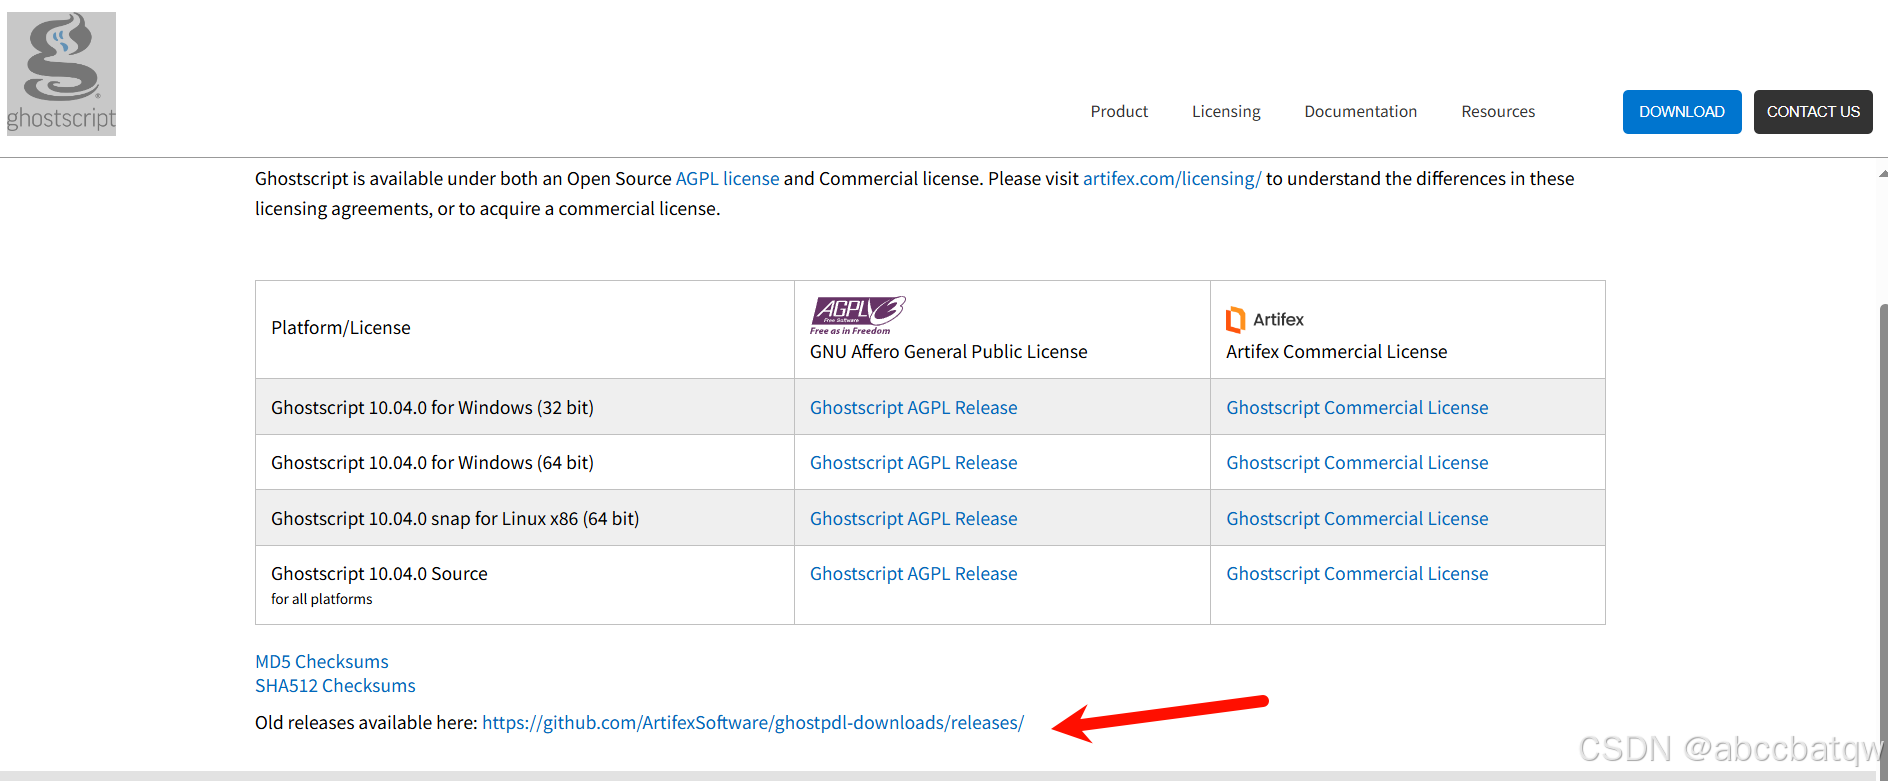Open the artifex.com/licensing/ link

tap(1172, 179)
